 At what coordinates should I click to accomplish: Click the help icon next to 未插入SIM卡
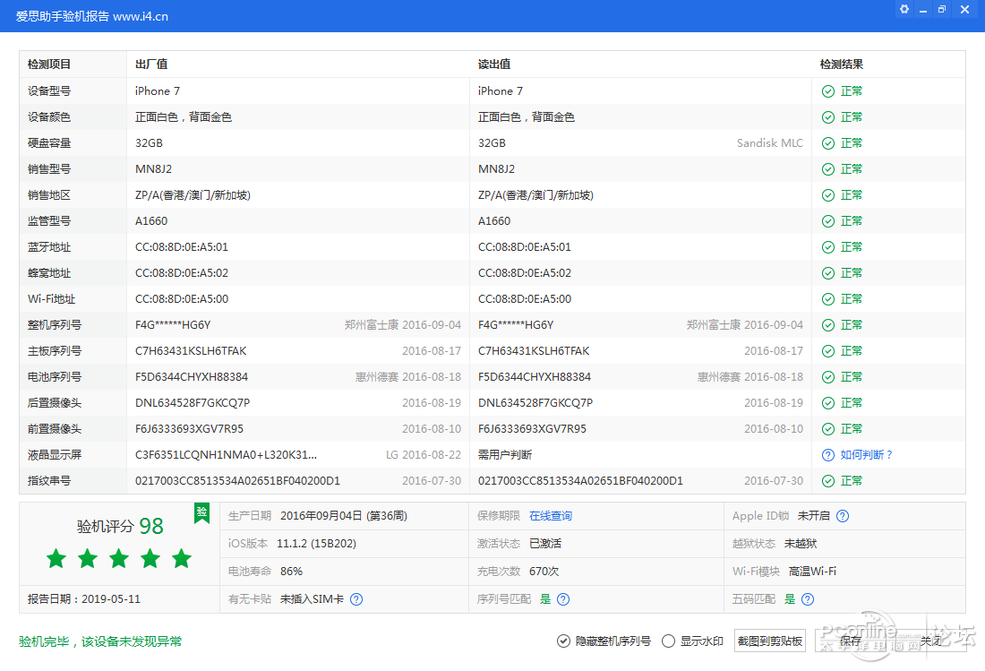pyautogui.click(x=356, y=599)
